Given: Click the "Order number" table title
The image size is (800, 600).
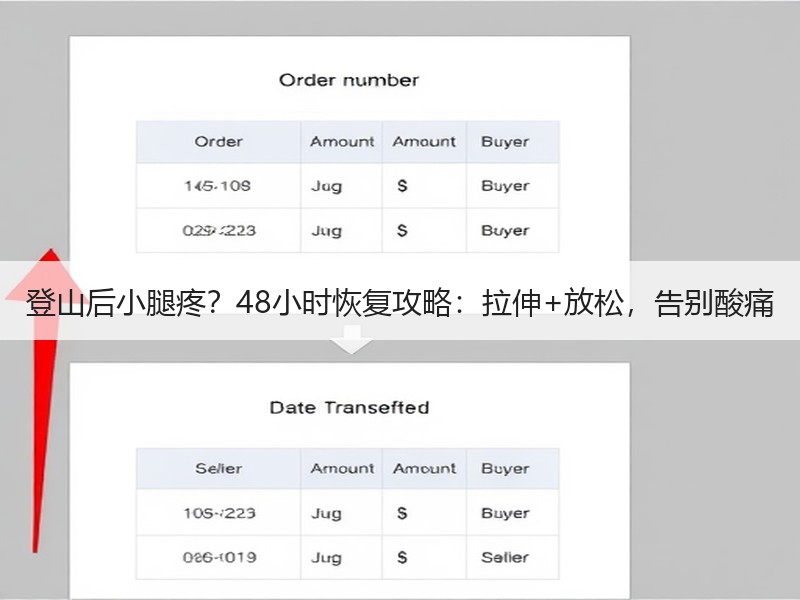Looking at the screenshot, I should click(x=349, y=80).
